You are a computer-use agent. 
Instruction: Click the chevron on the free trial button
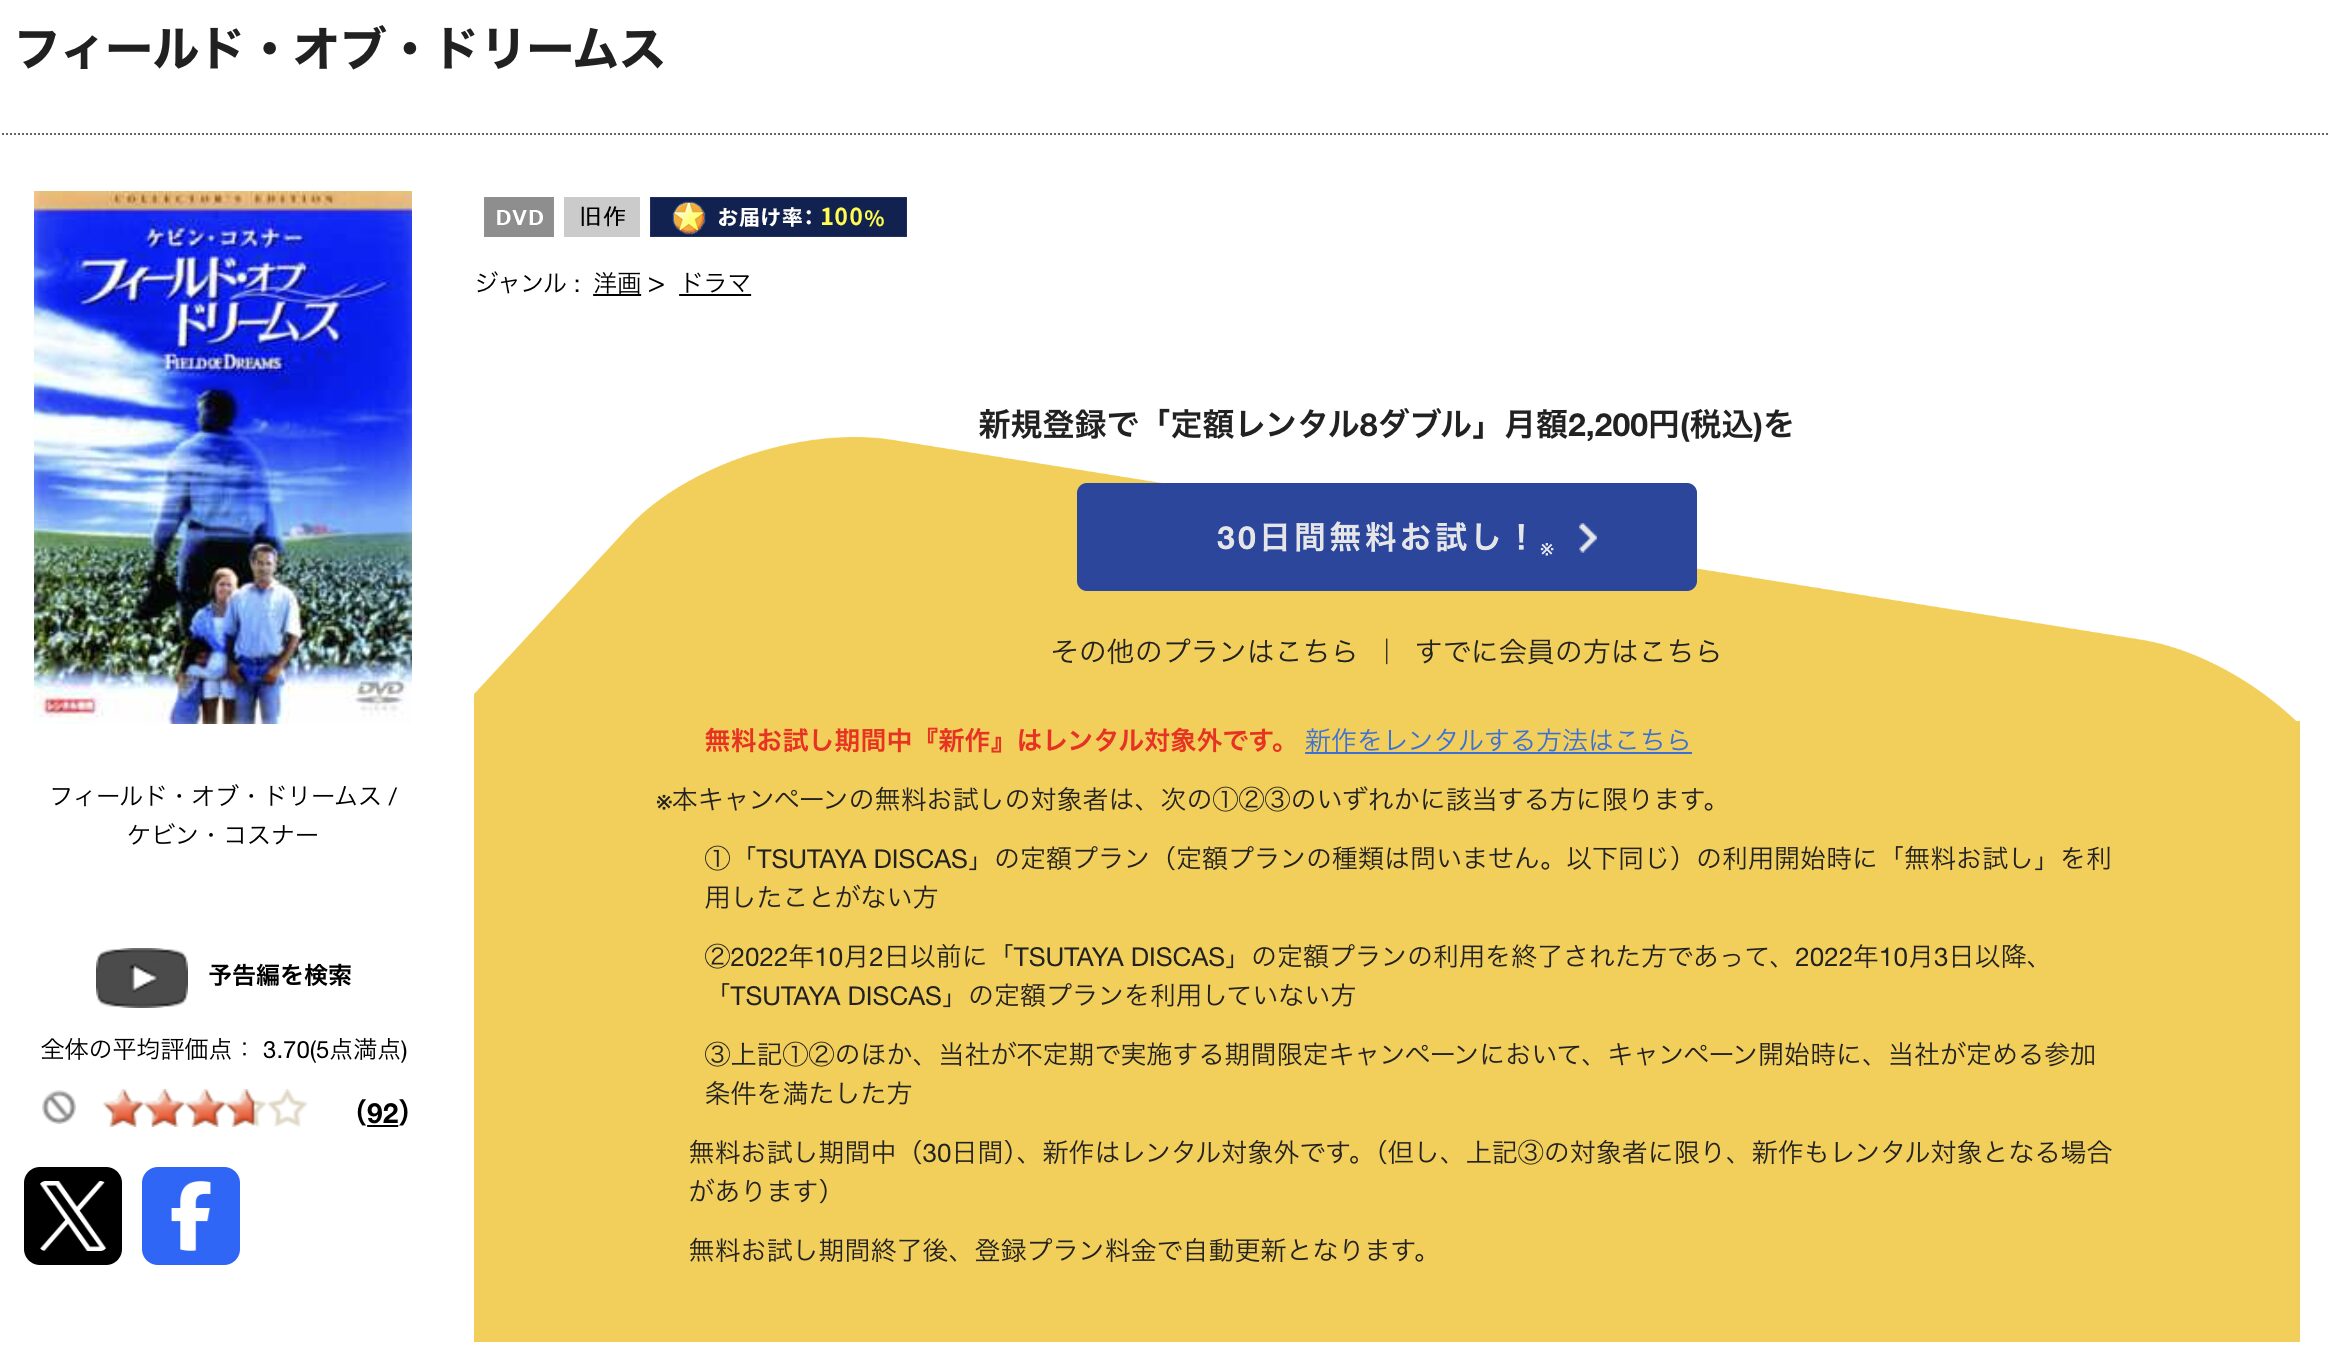(1587, 538)
